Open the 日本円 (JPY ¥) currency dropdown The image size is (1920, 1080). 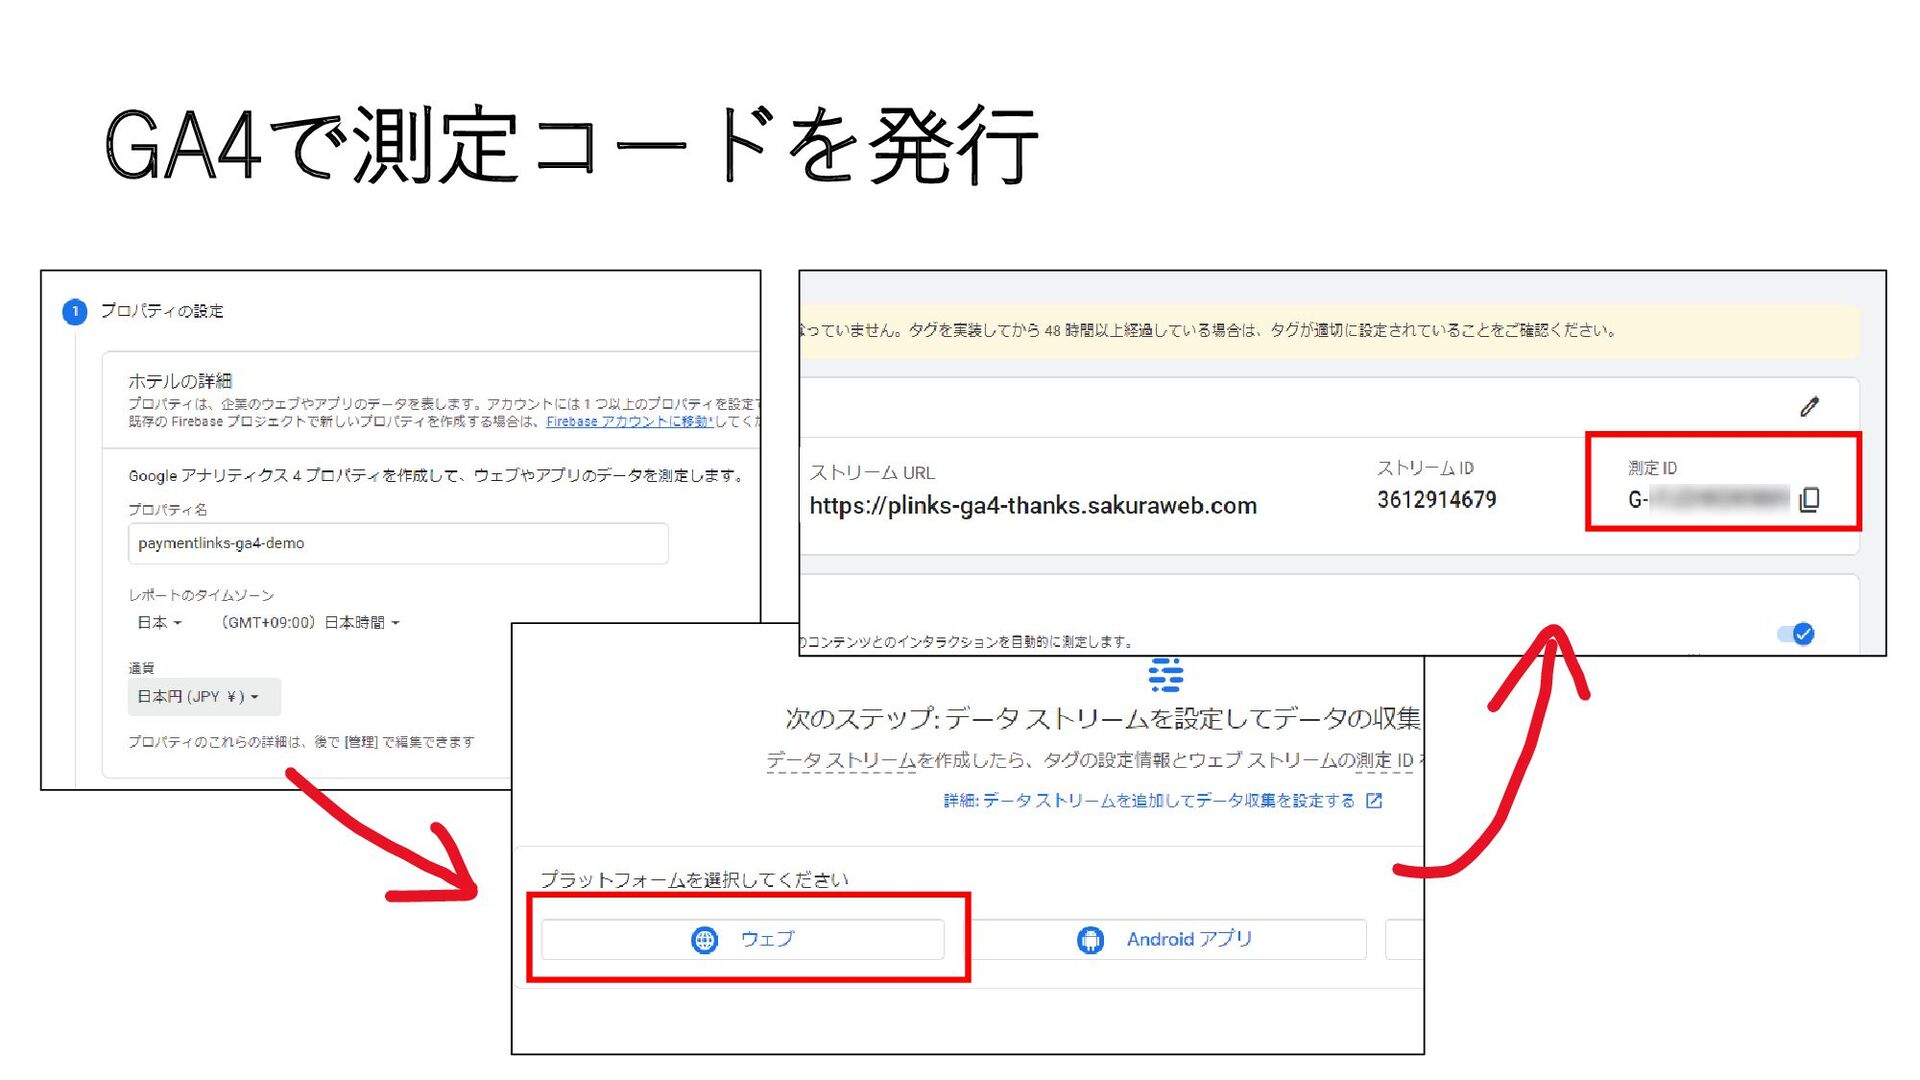point(203,697)
